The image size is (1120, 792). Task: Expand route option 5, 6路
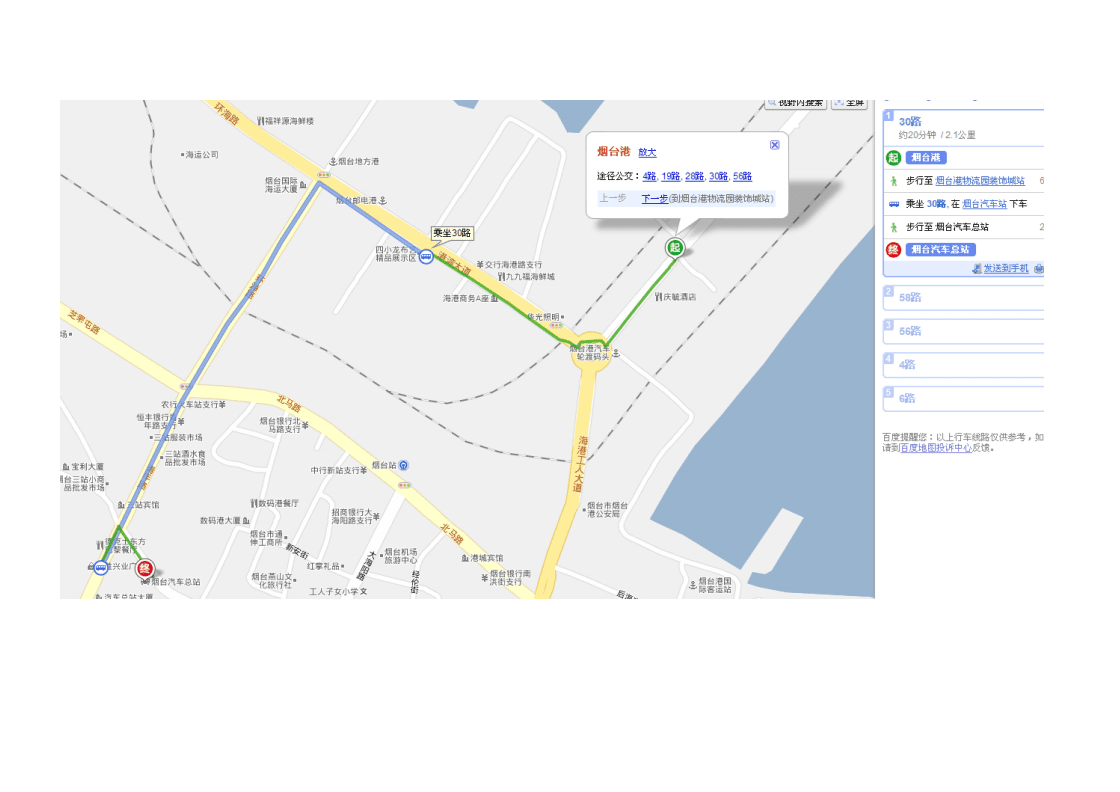pyautogui.click(x=906, y=398)
